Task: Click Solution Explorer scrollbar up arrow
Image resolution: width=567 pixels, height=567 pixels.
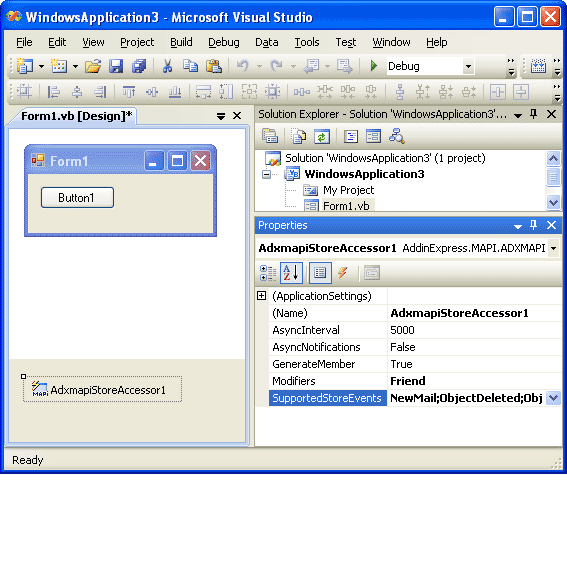Action: click(x=554, y=158)
